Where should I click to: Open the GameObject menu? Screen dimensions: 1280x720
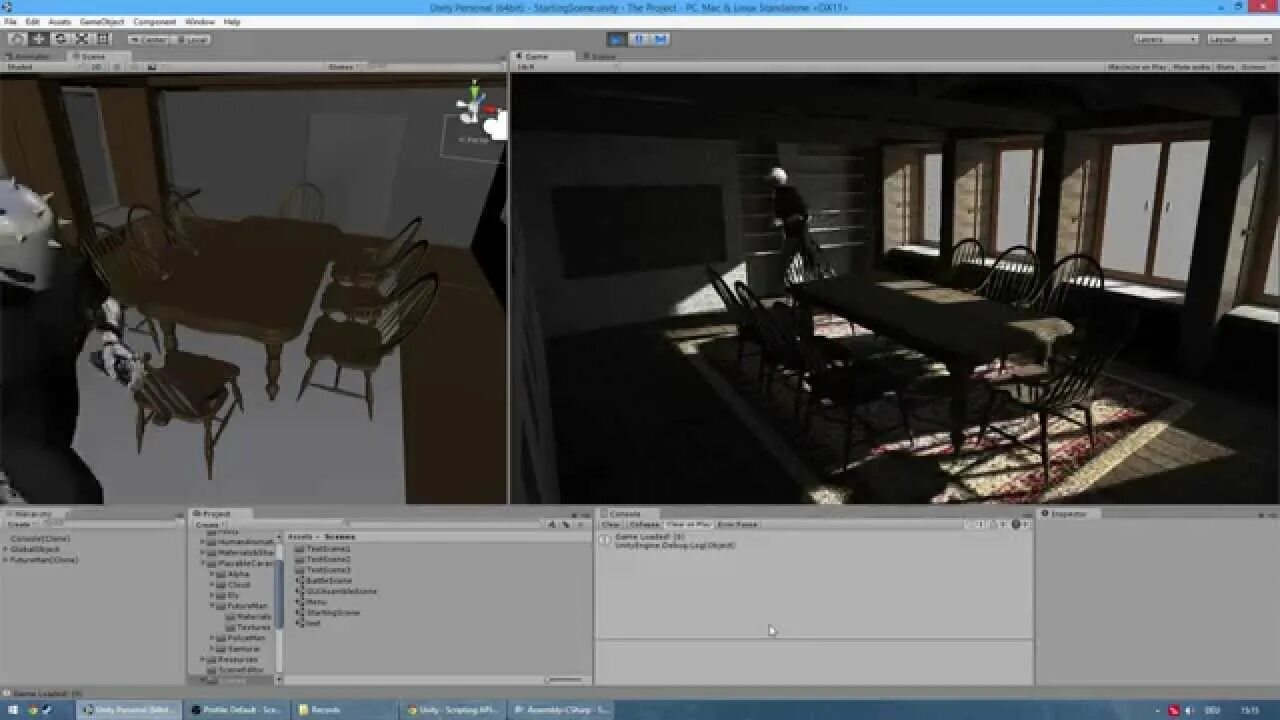[102, 21]
